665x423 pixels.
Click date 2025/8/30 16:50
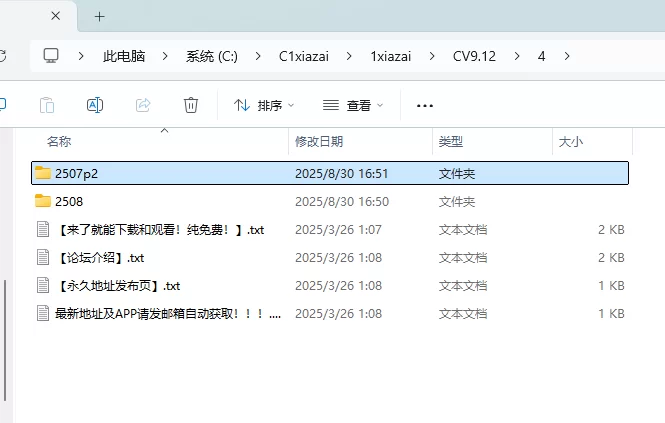pyautogui.click(x=342, y=202)
